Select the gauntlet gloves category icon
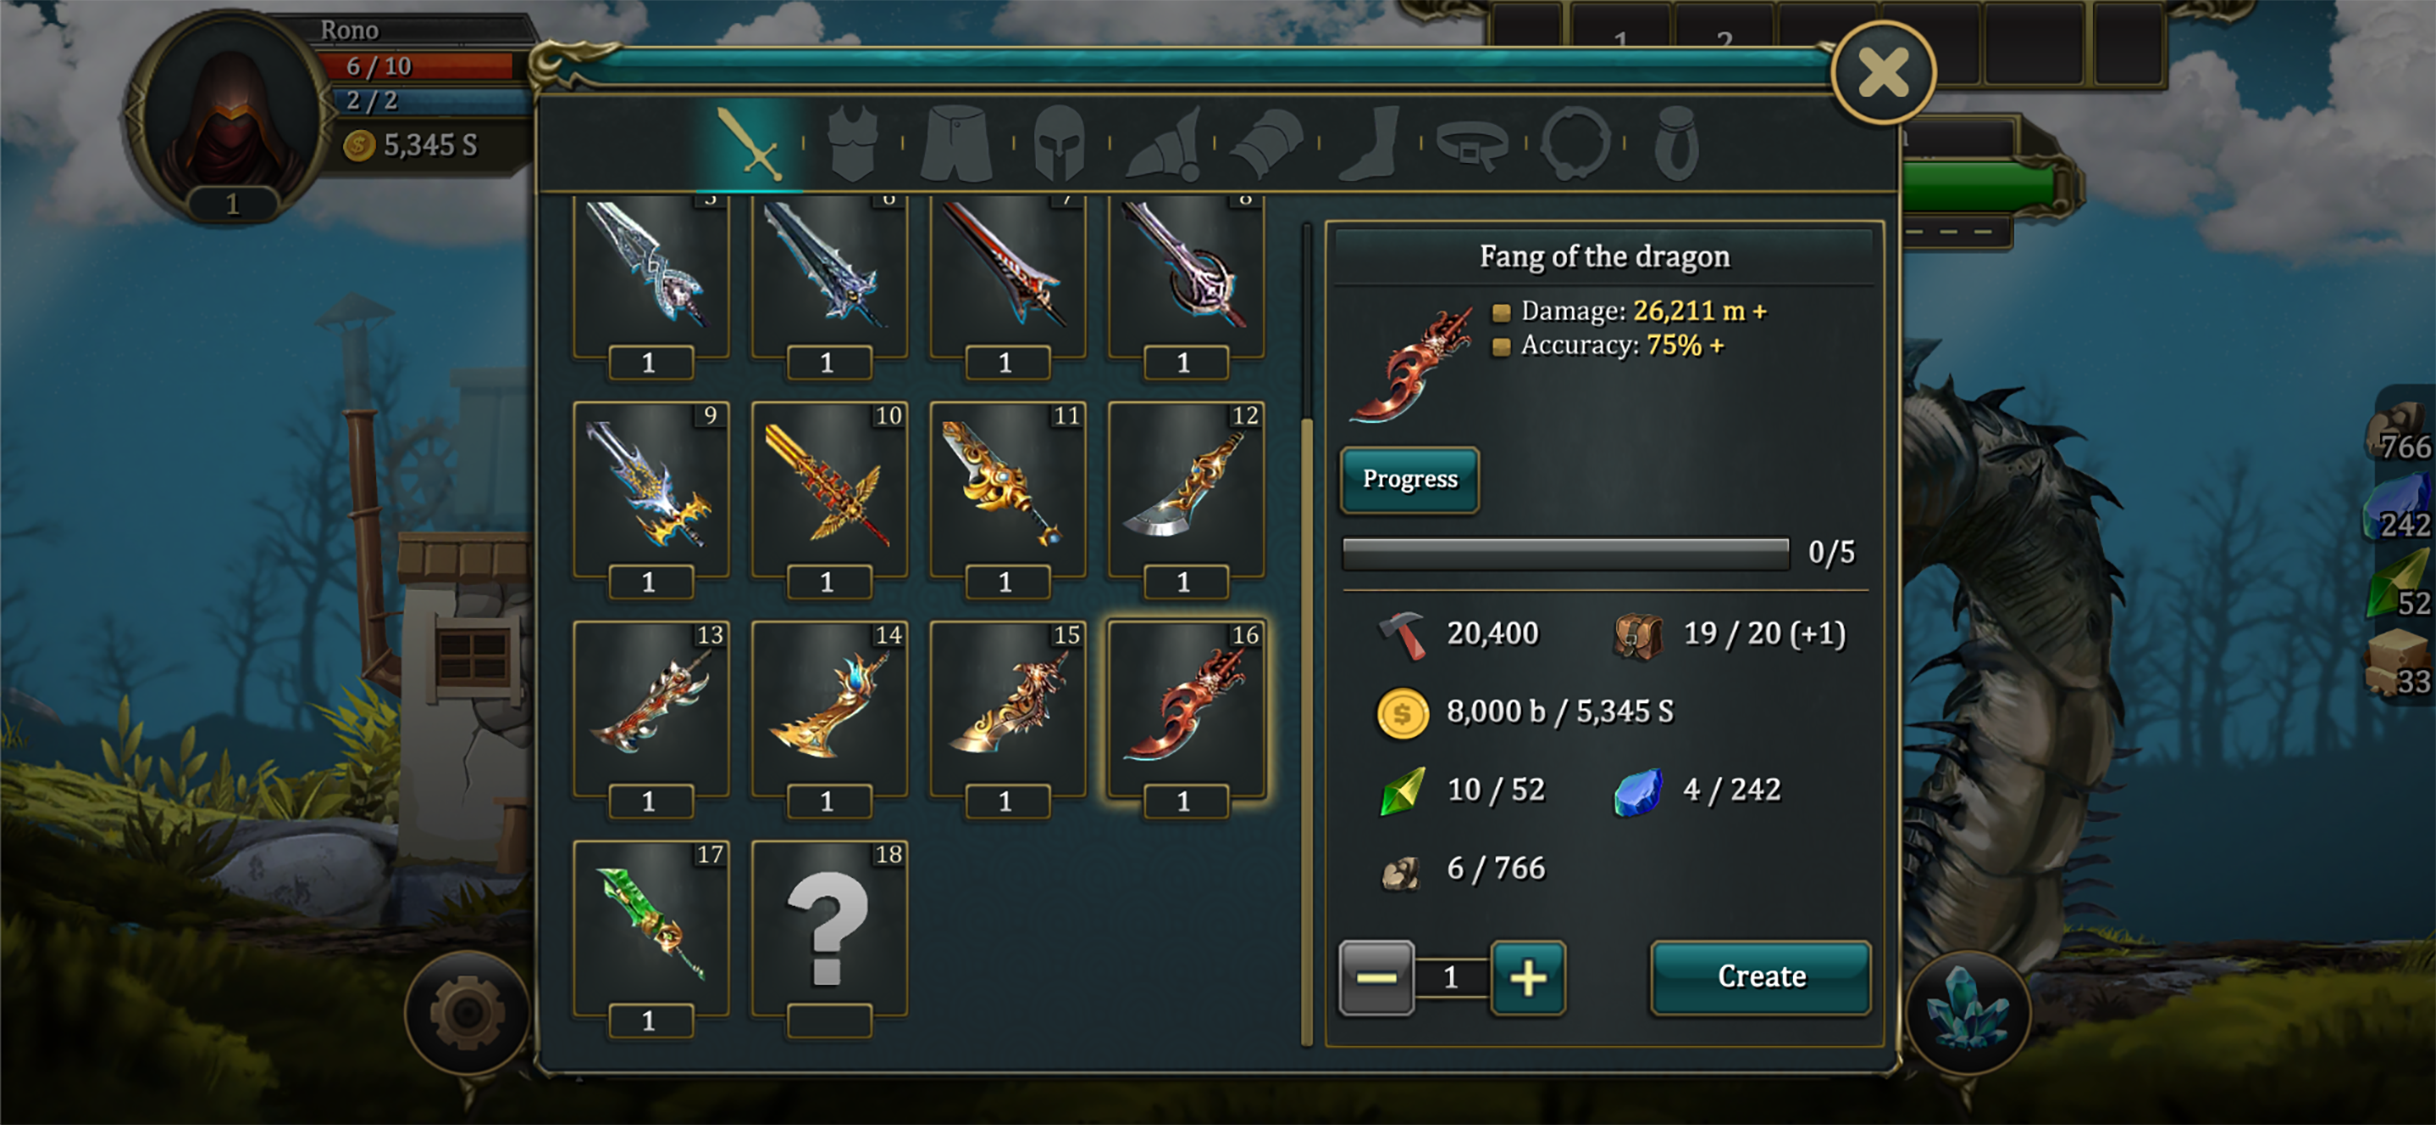2436x1125 pixels. (1265, 144)
